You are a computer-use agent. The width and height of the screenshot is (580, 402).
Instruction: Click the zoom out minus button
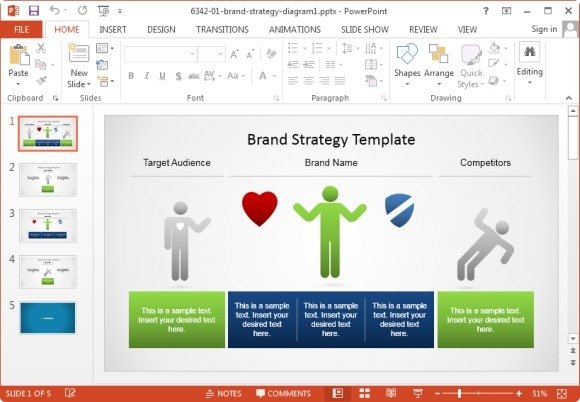pyautogui.click(x=438, y=393)
